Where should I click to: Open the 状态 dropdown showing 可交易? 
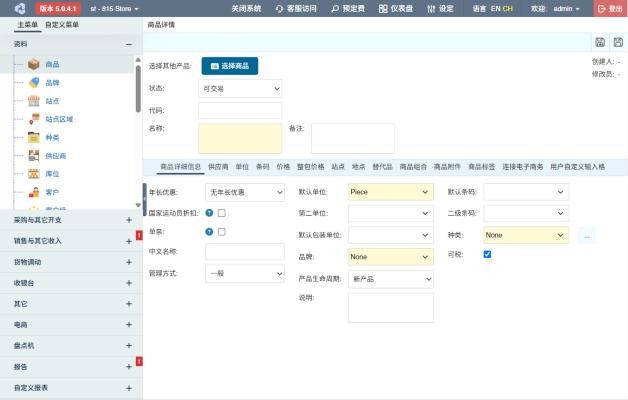click(240, 88)
